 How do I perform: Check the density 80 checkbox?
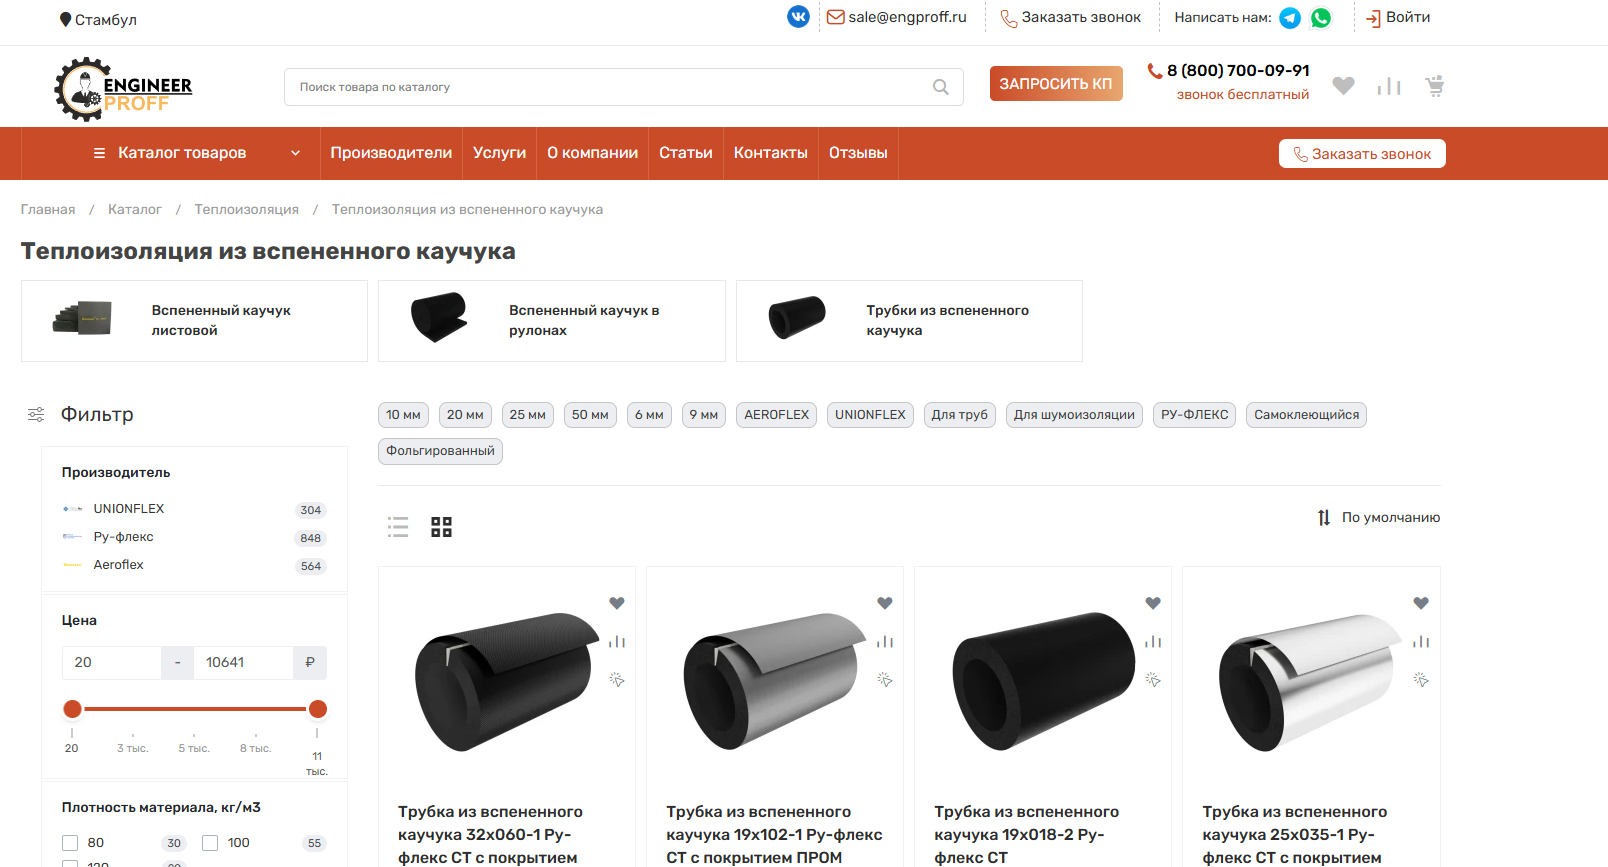click(x=70, y=843)
